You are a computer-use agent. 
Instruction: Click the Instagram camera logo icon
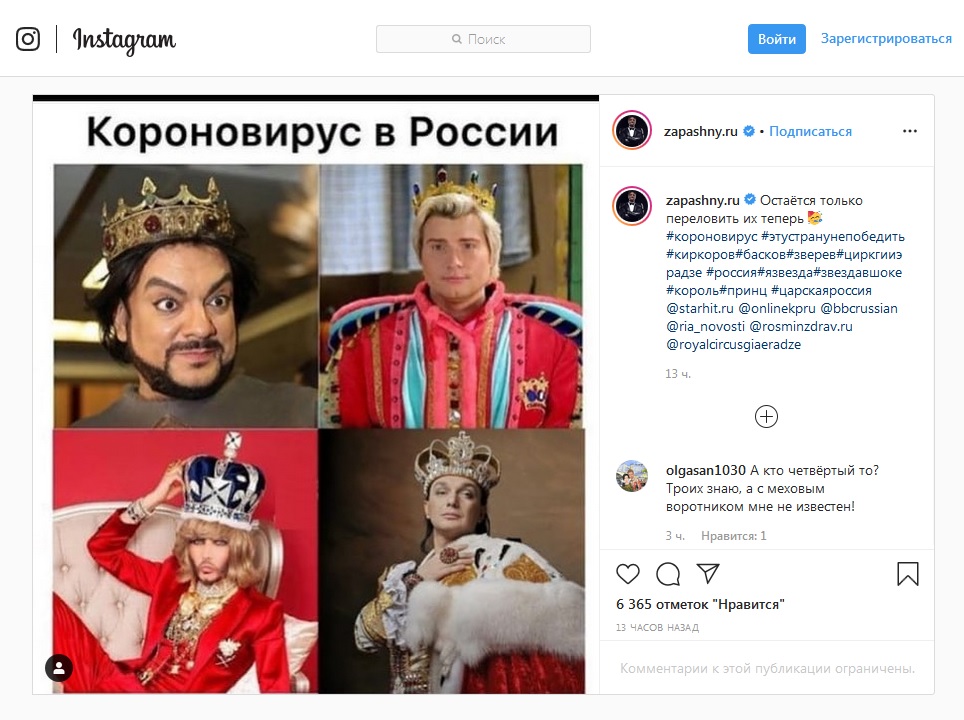point(28,39)
